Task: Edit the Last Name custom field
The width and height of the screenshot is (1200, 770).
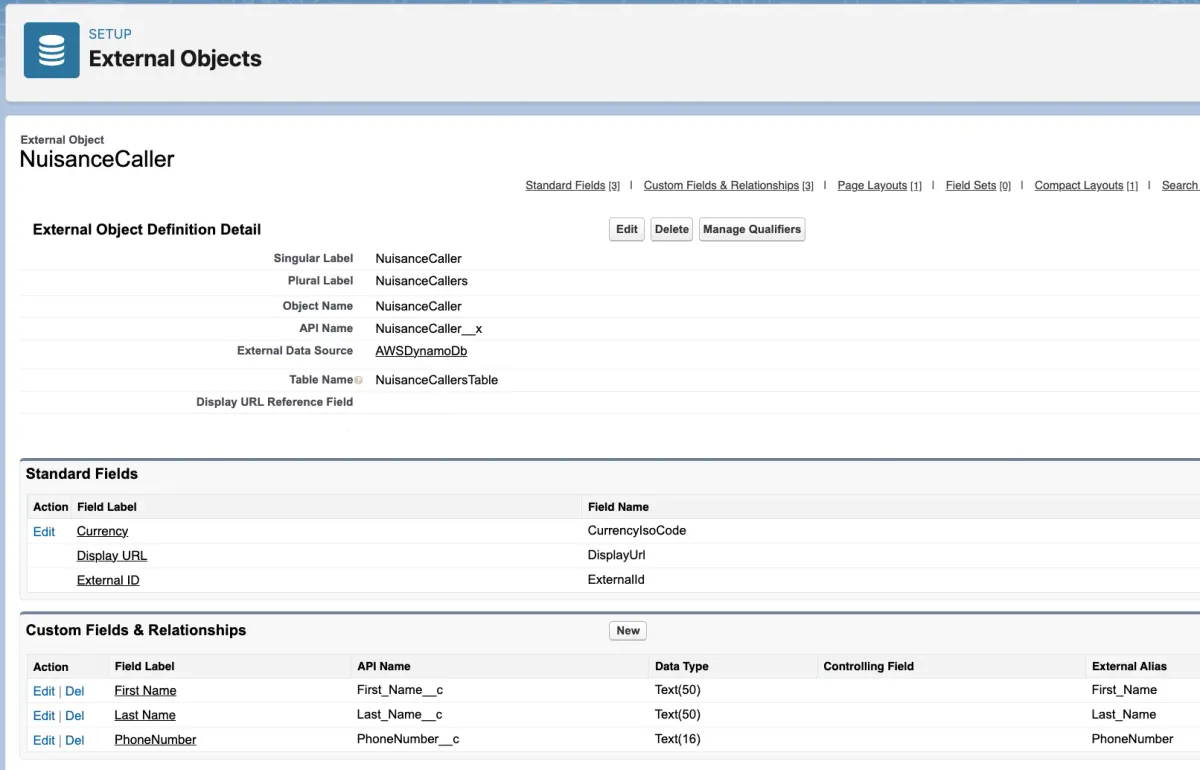Action: click(44, 716)
